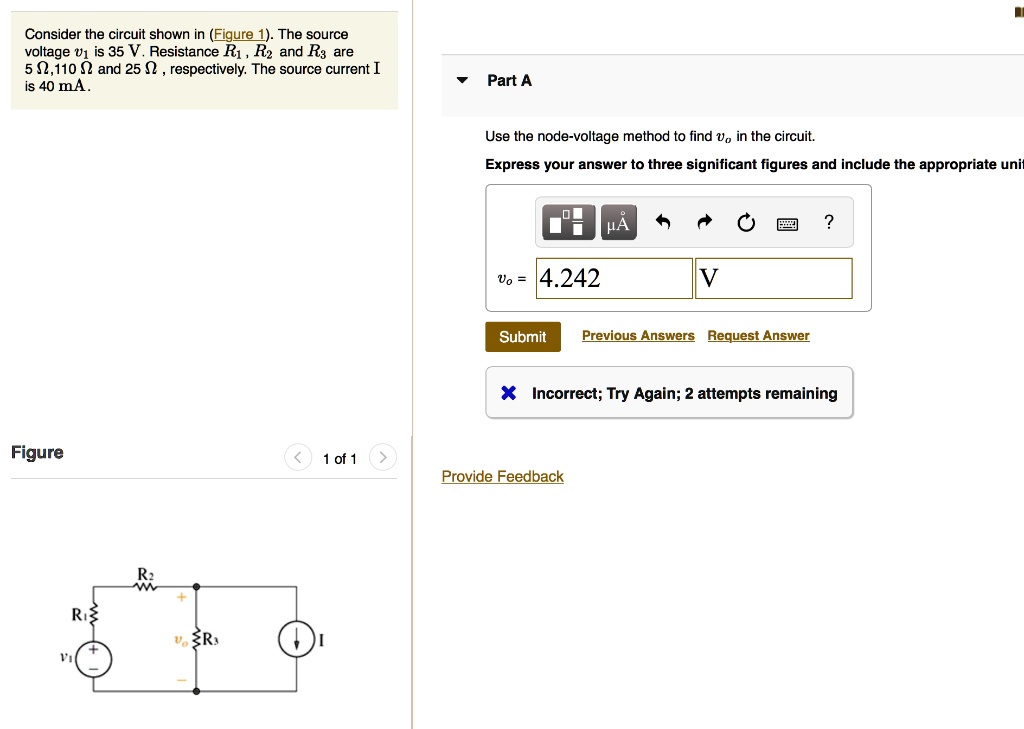Submit the answer
The width and height of the screenshot is (1024, 729).
pyautogui.click(x=523, y=337)
